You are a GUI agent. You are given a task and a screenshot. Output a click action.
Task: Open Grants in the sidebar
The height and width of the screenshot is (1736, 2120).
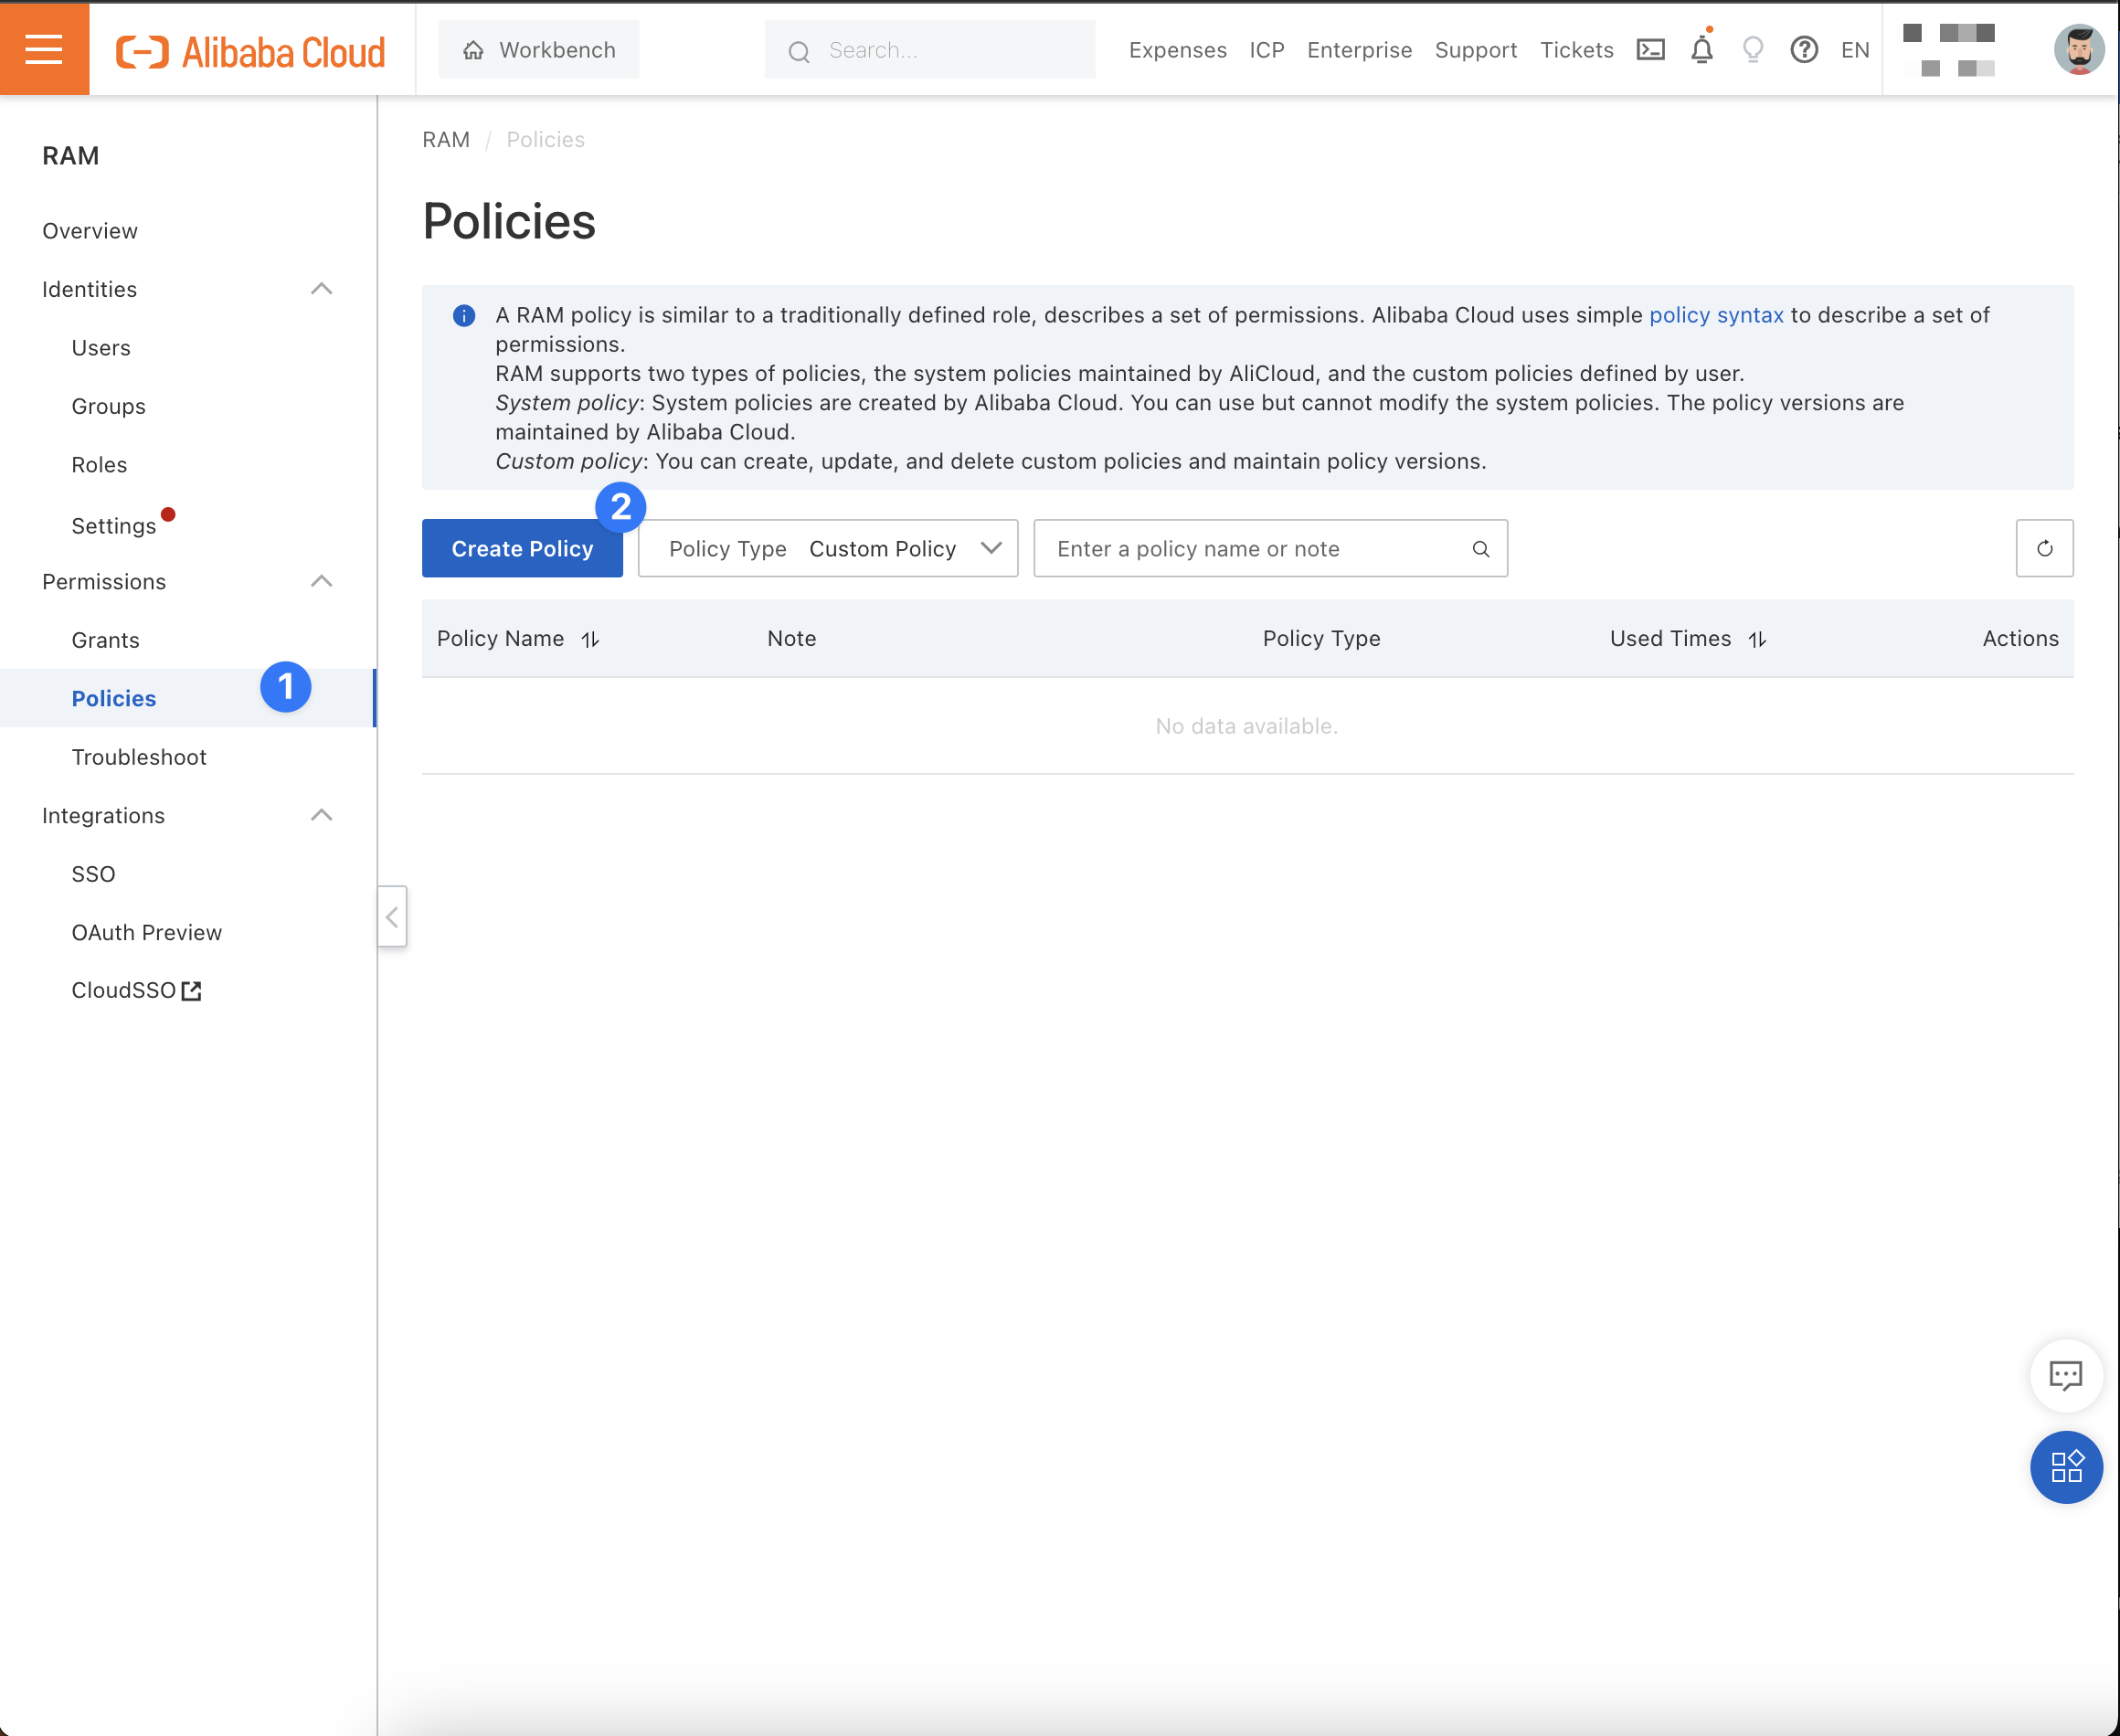point(105,640)
